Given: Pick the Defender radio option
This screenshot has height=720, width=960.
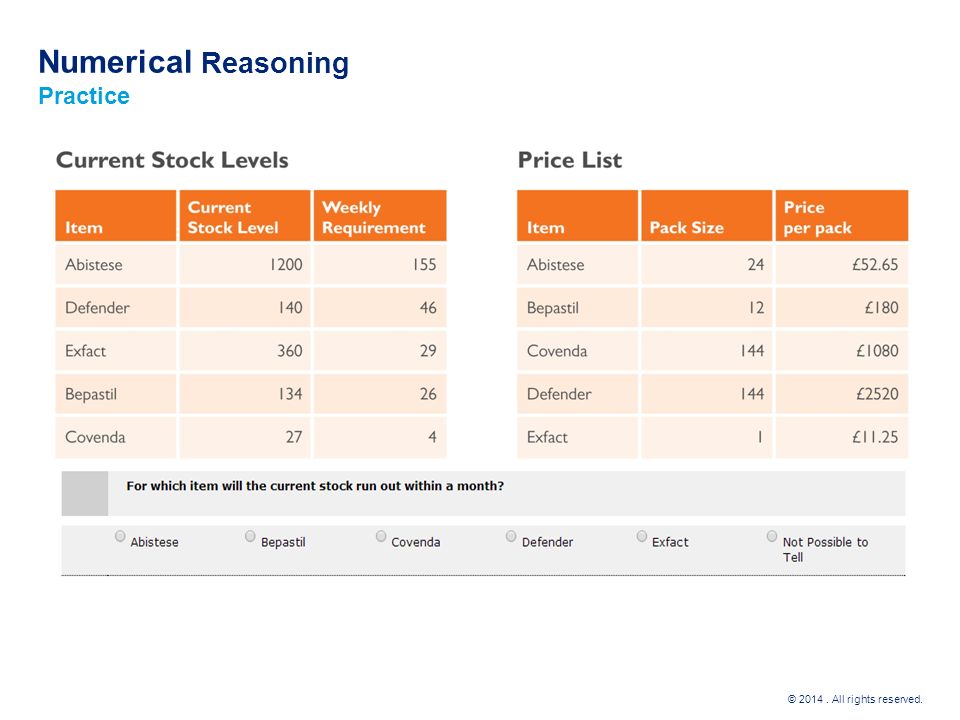Looking at the screenshot, I should point(511,536).
